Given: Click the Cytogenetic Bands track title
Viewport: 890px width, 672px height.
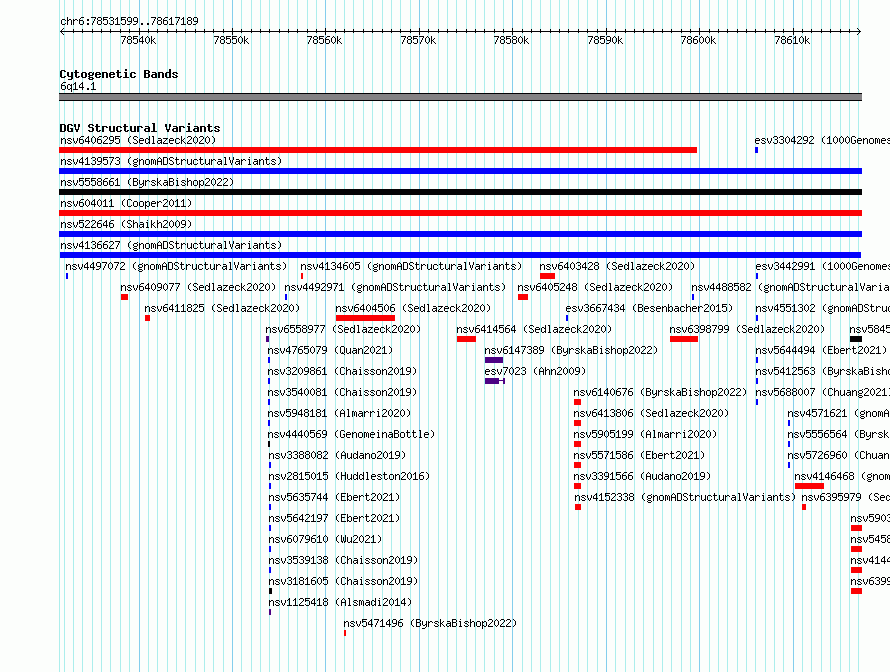Looking at the screenshot, I should [119, 74].
